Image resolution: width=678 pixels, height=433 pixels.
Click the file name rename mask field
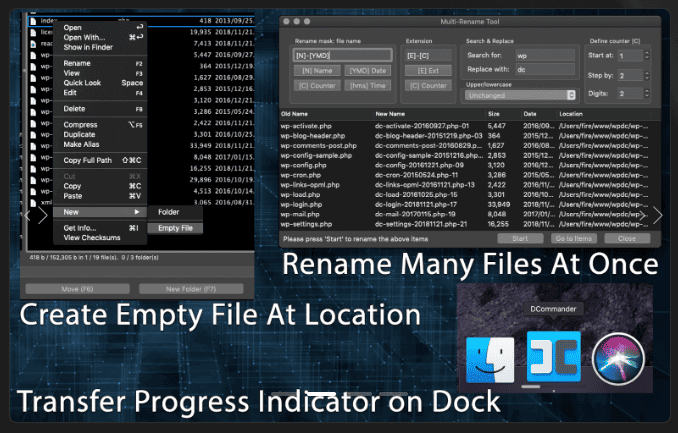click(343, 55)
